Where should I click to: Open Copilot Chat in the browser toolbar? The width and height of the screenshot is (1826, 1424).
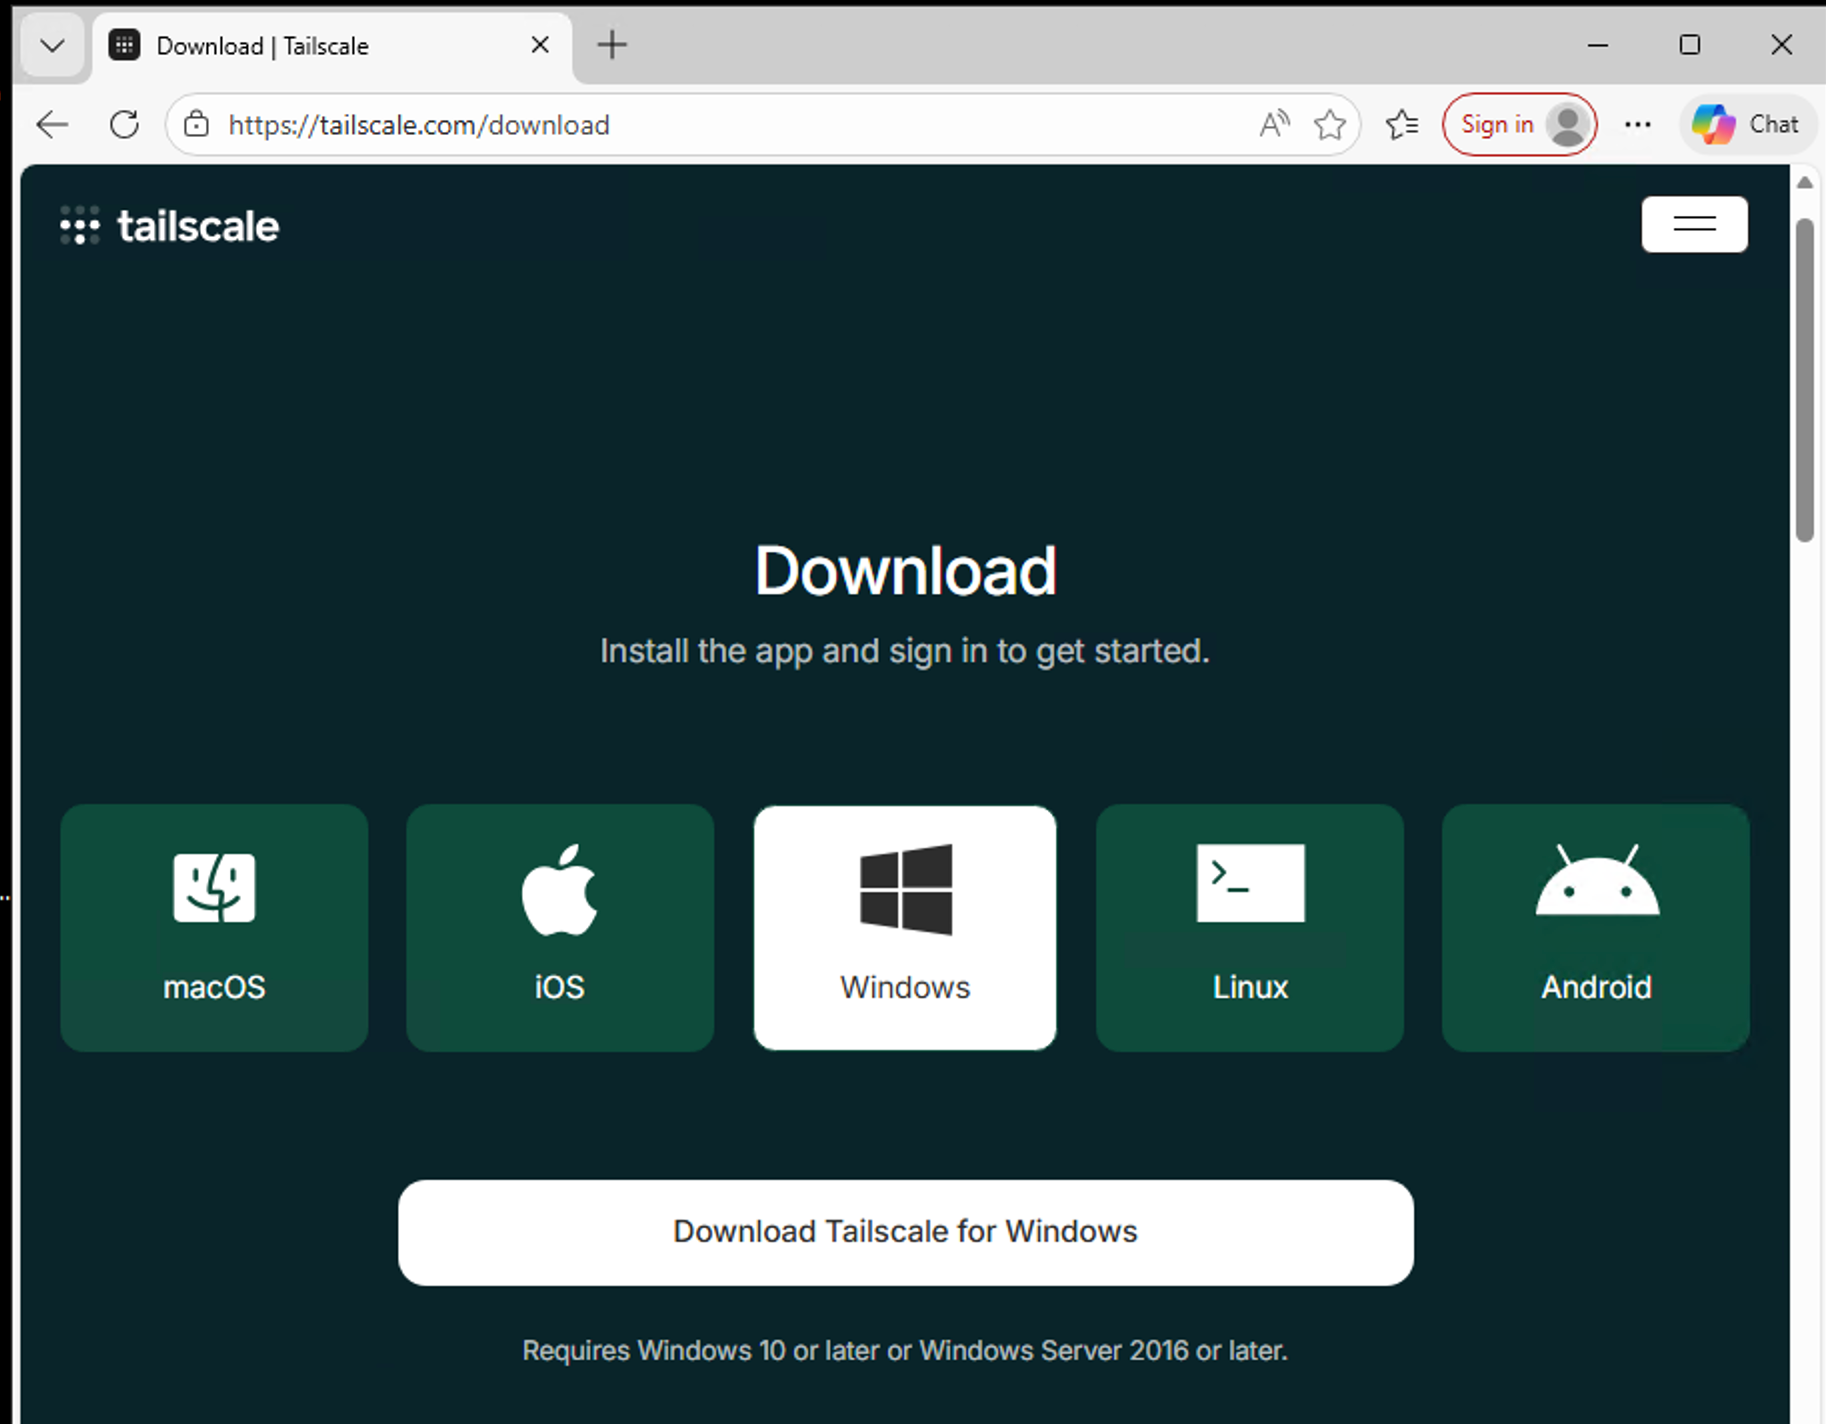pos(1747,124)
